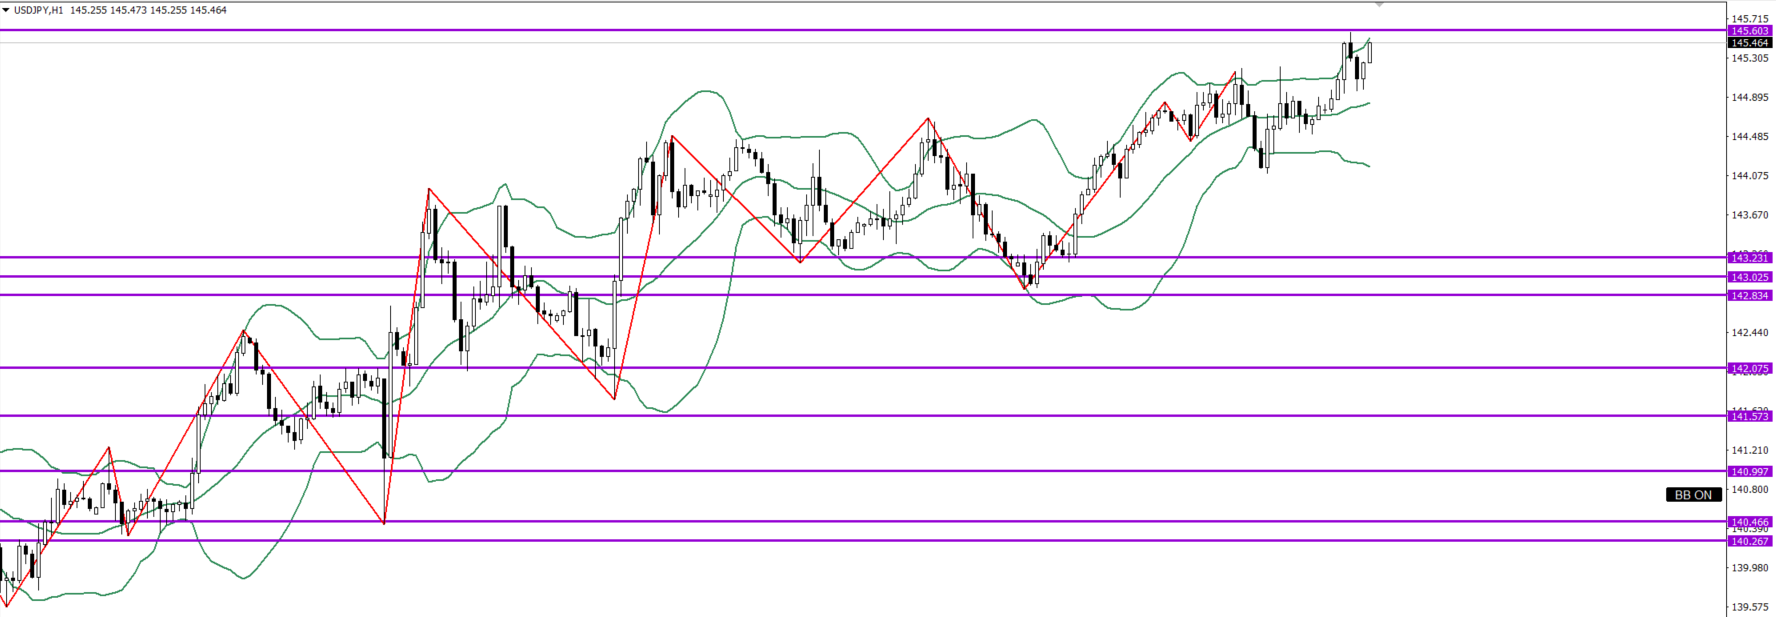This screenshot has width=1776, height=617.
Task: Click the black 145.464 current price tag
Action: click(x=1750, y=43)
